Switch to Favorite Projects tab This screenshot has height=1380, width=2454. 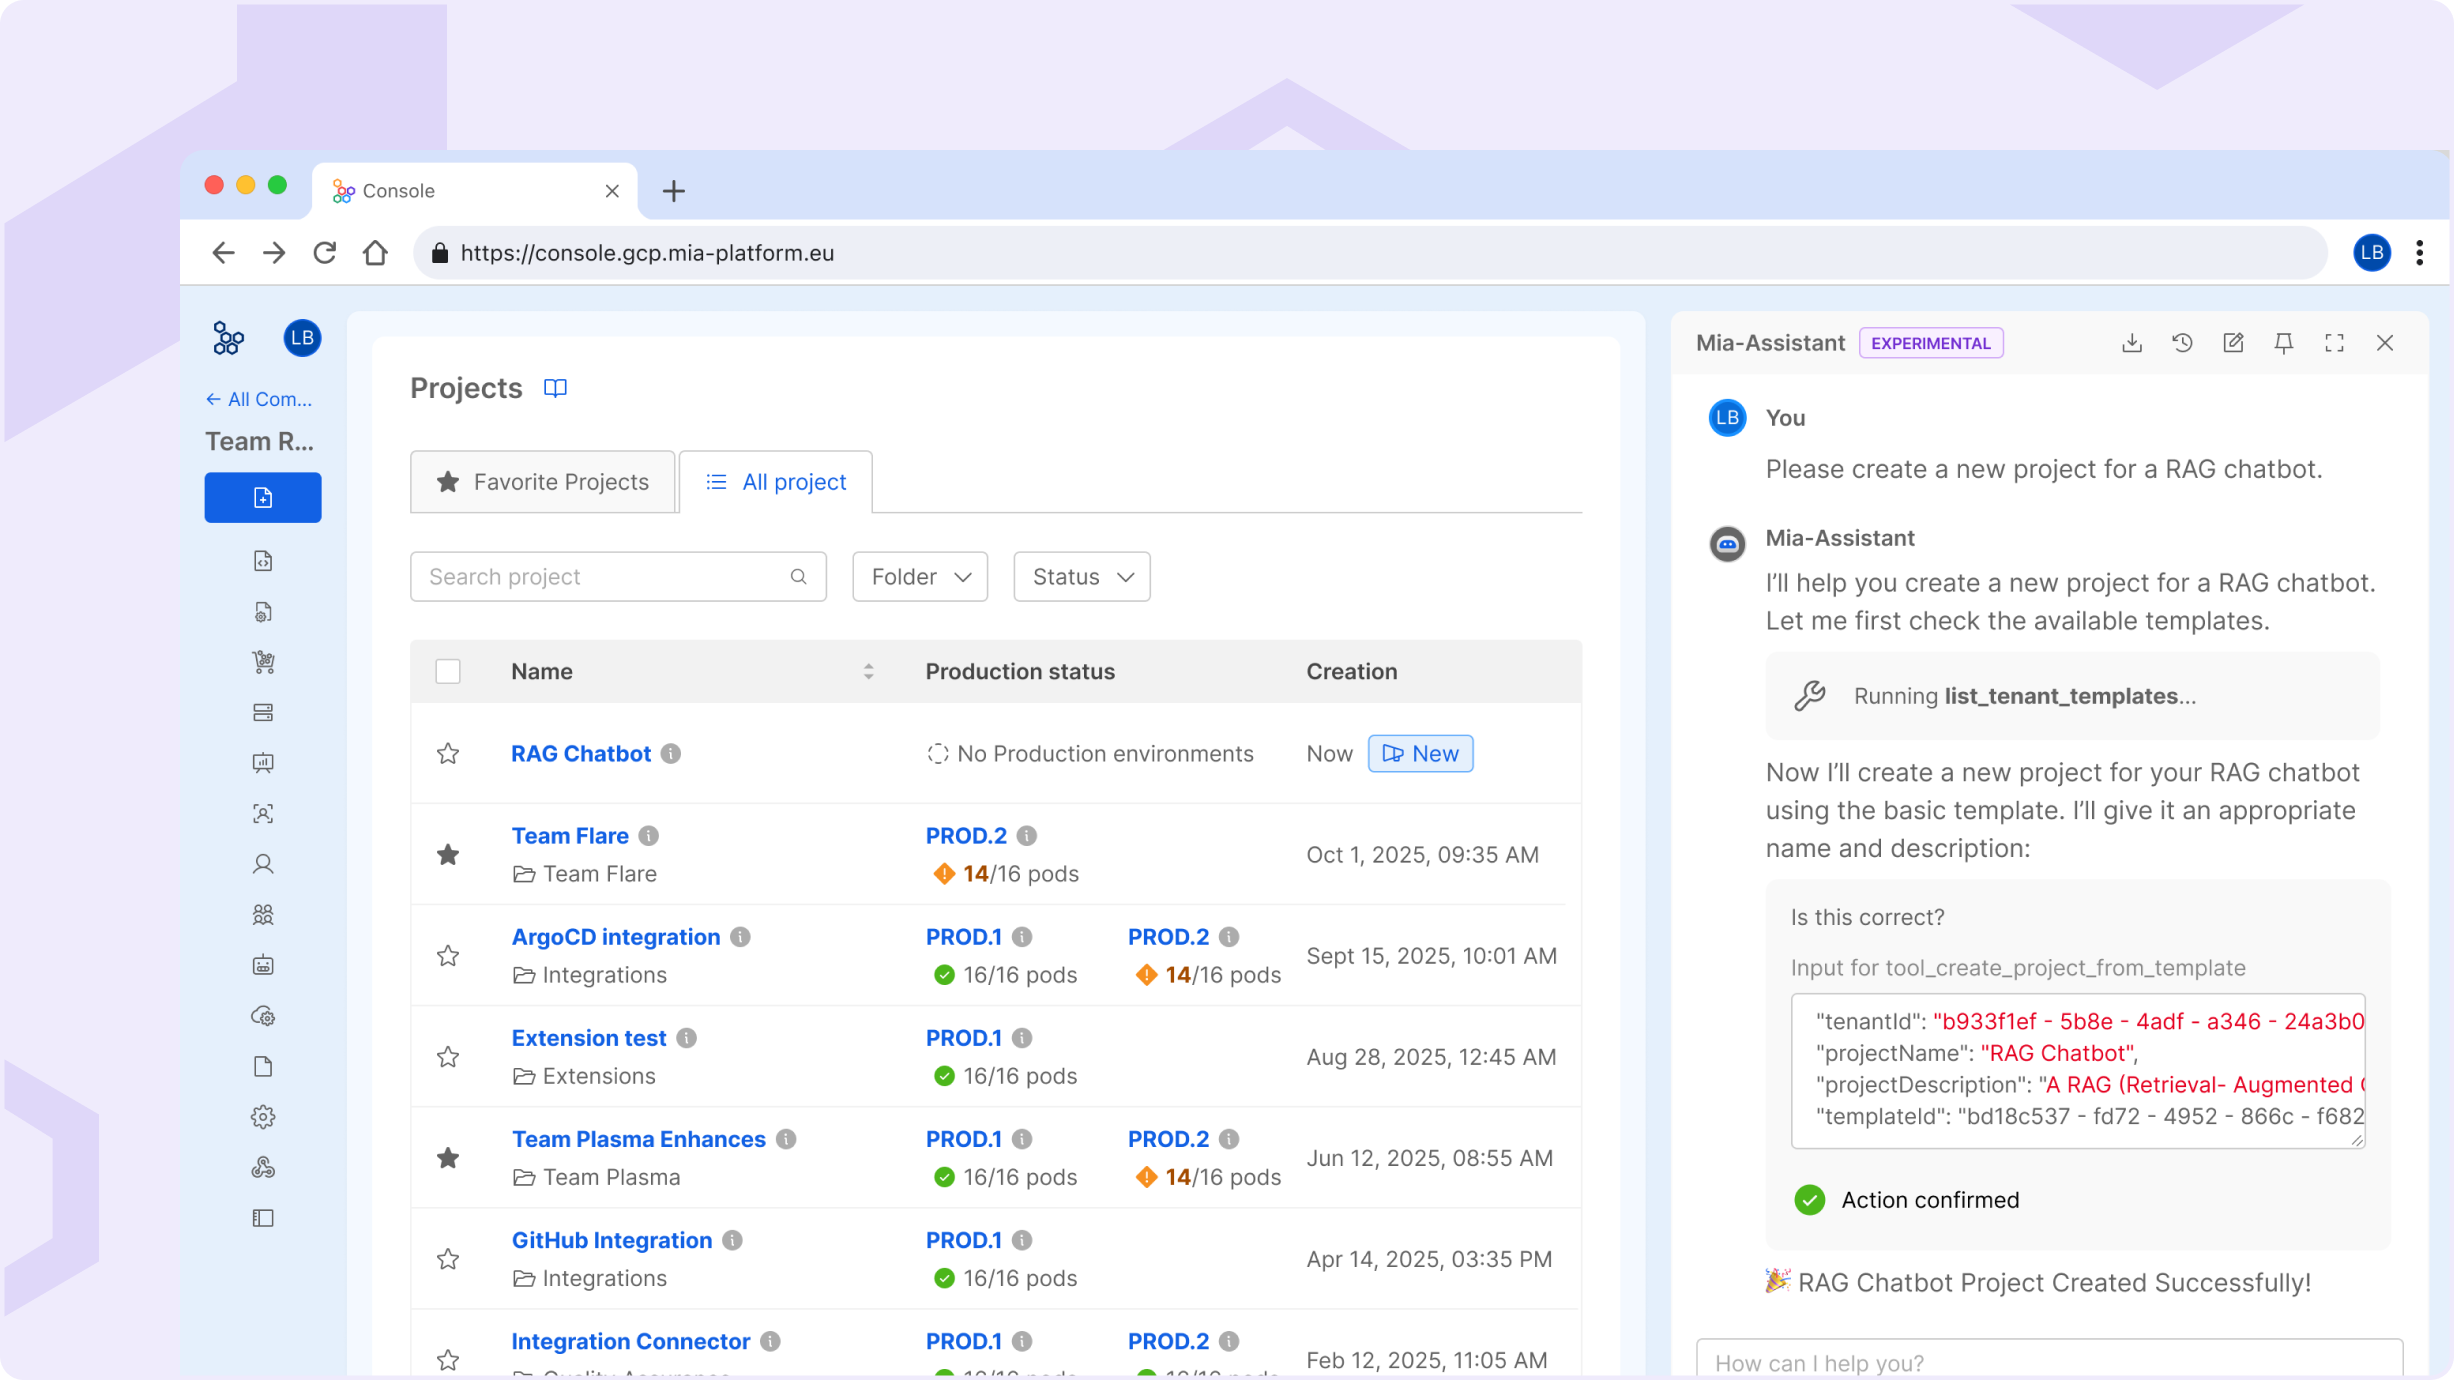tap(543, 482)
